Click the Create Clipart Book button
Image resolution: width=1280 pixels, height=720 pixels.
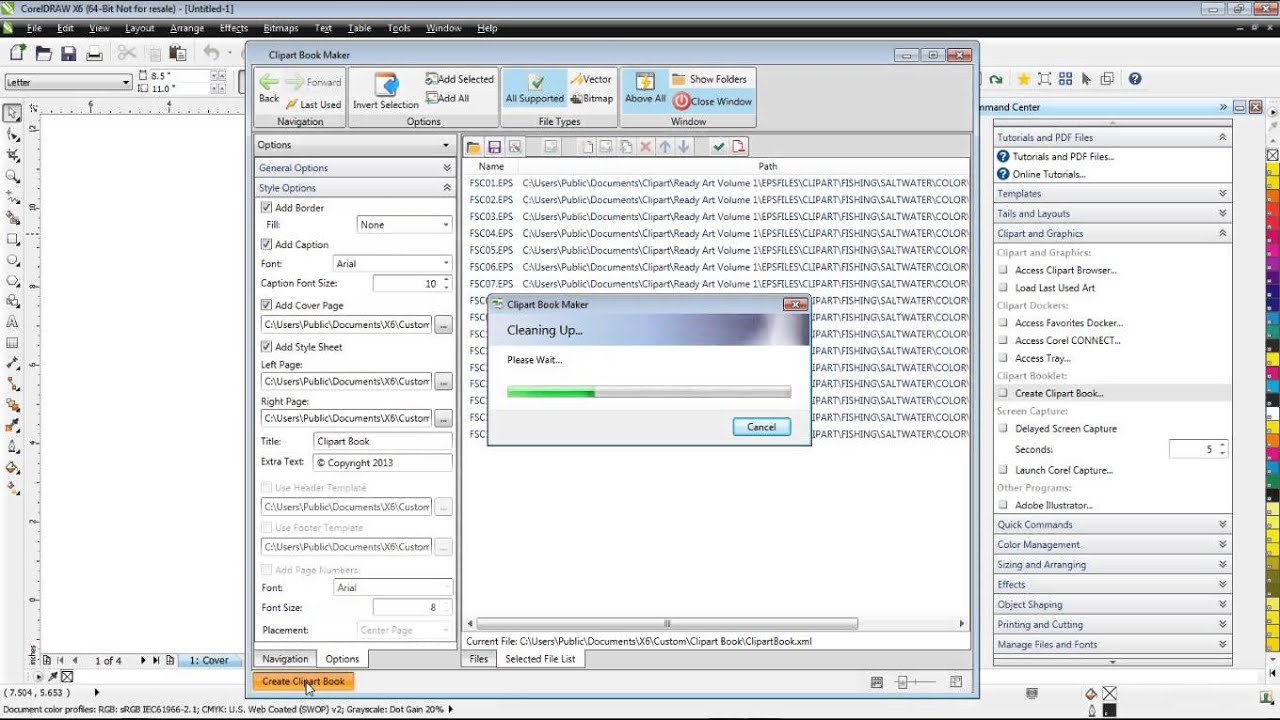[x=303, y=682]
